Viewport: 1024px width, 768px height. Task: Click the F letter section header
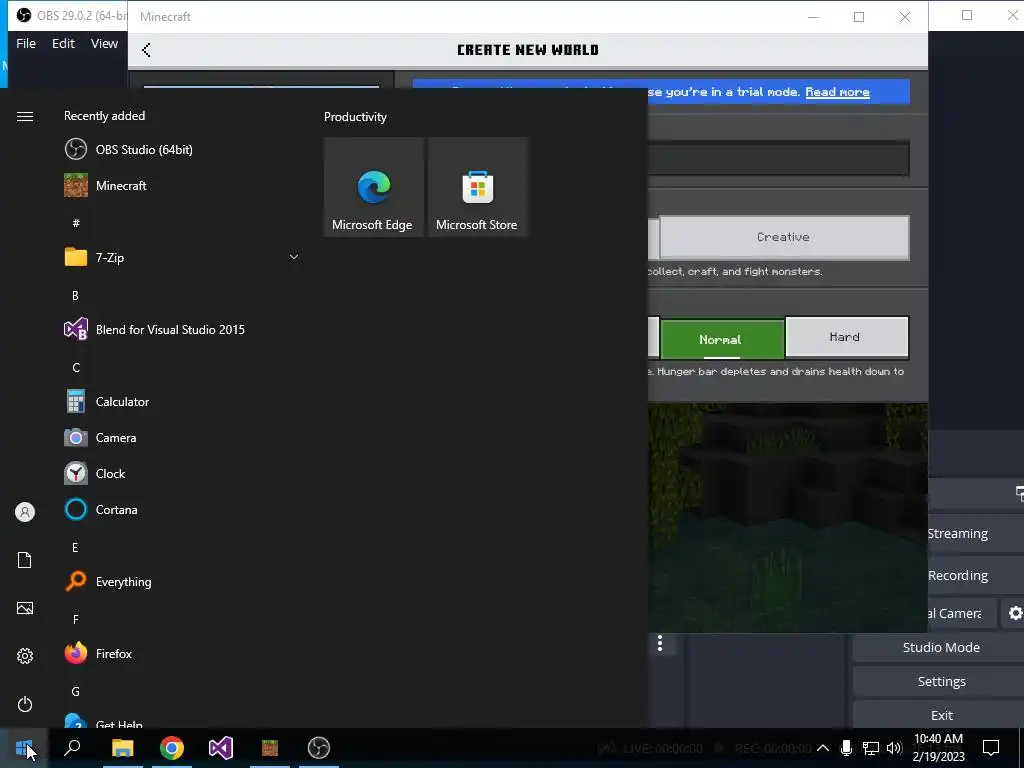[x=76, y=619]
